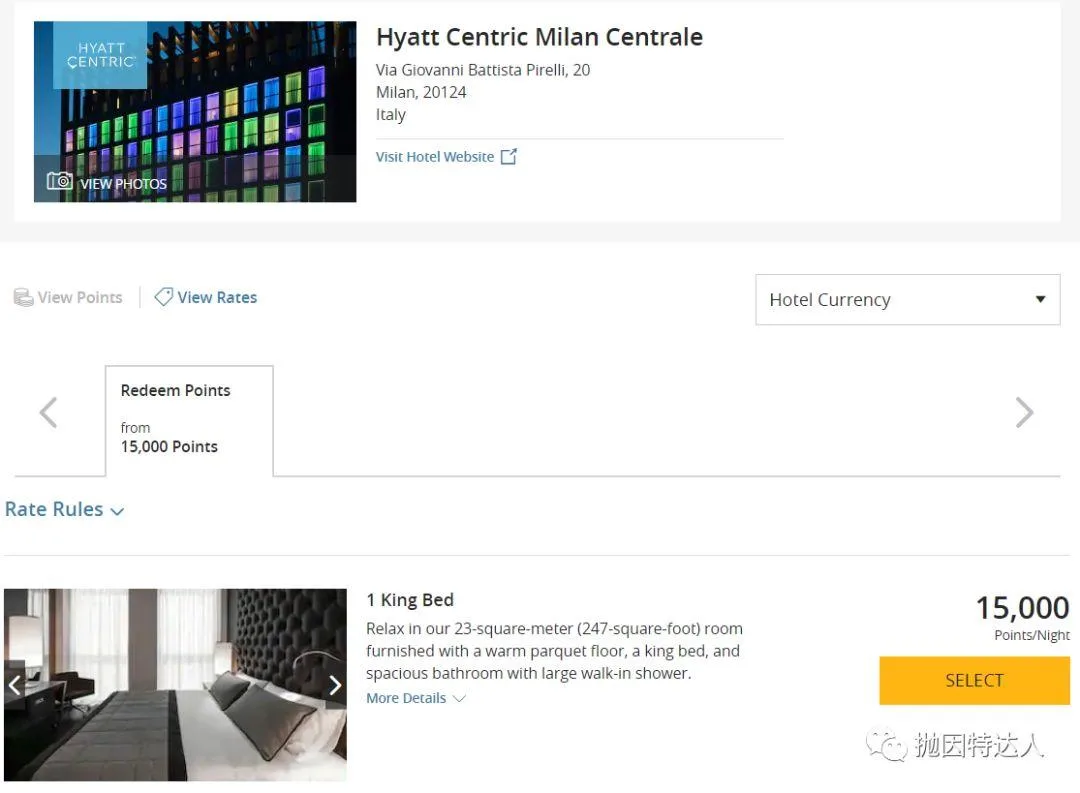Expand the Rate Rules section
This screenshot has width=1080, height=793.
coord(64,510)
